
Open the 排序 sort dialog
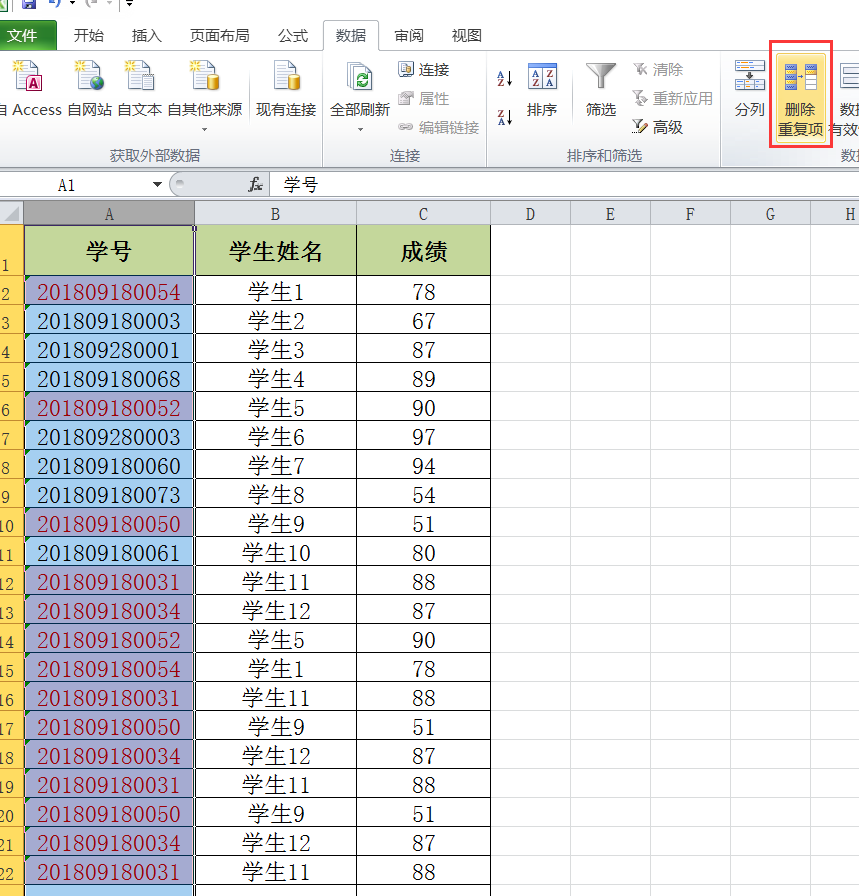pyautogui.click(x=542, y=90)
